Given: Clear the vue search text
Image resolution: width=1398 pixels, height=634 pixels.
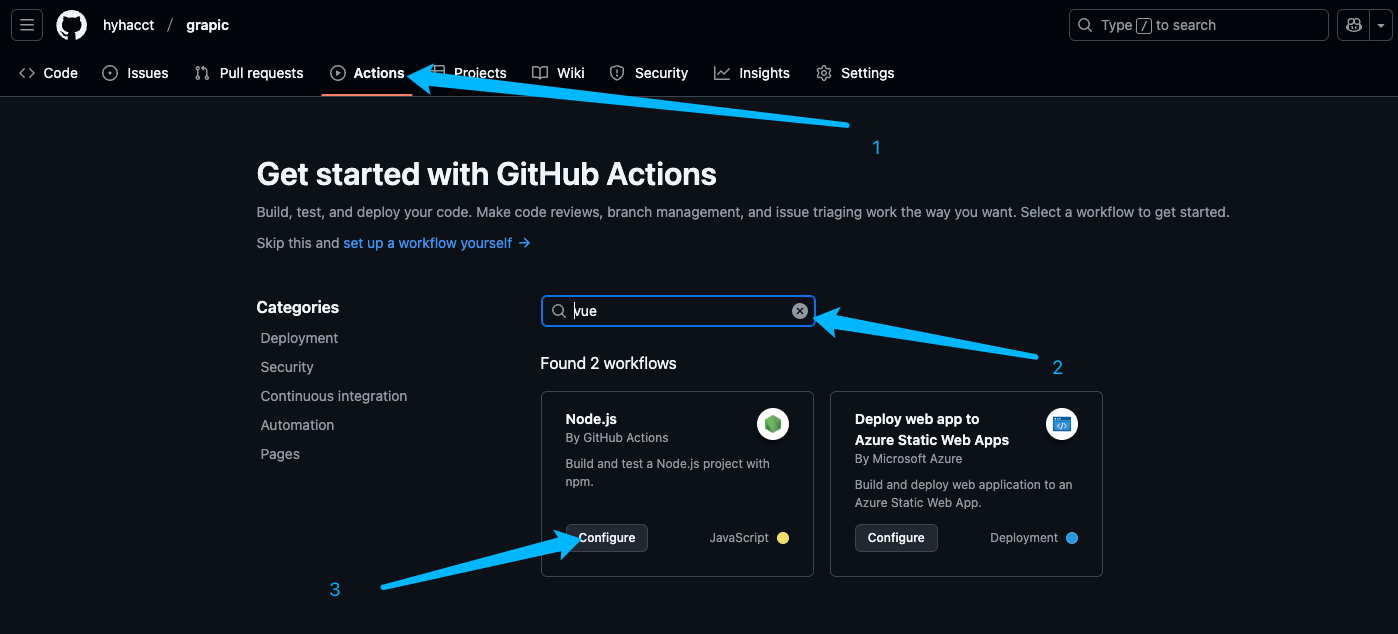Looking at the screenshot, I should [x=800, y=311].
